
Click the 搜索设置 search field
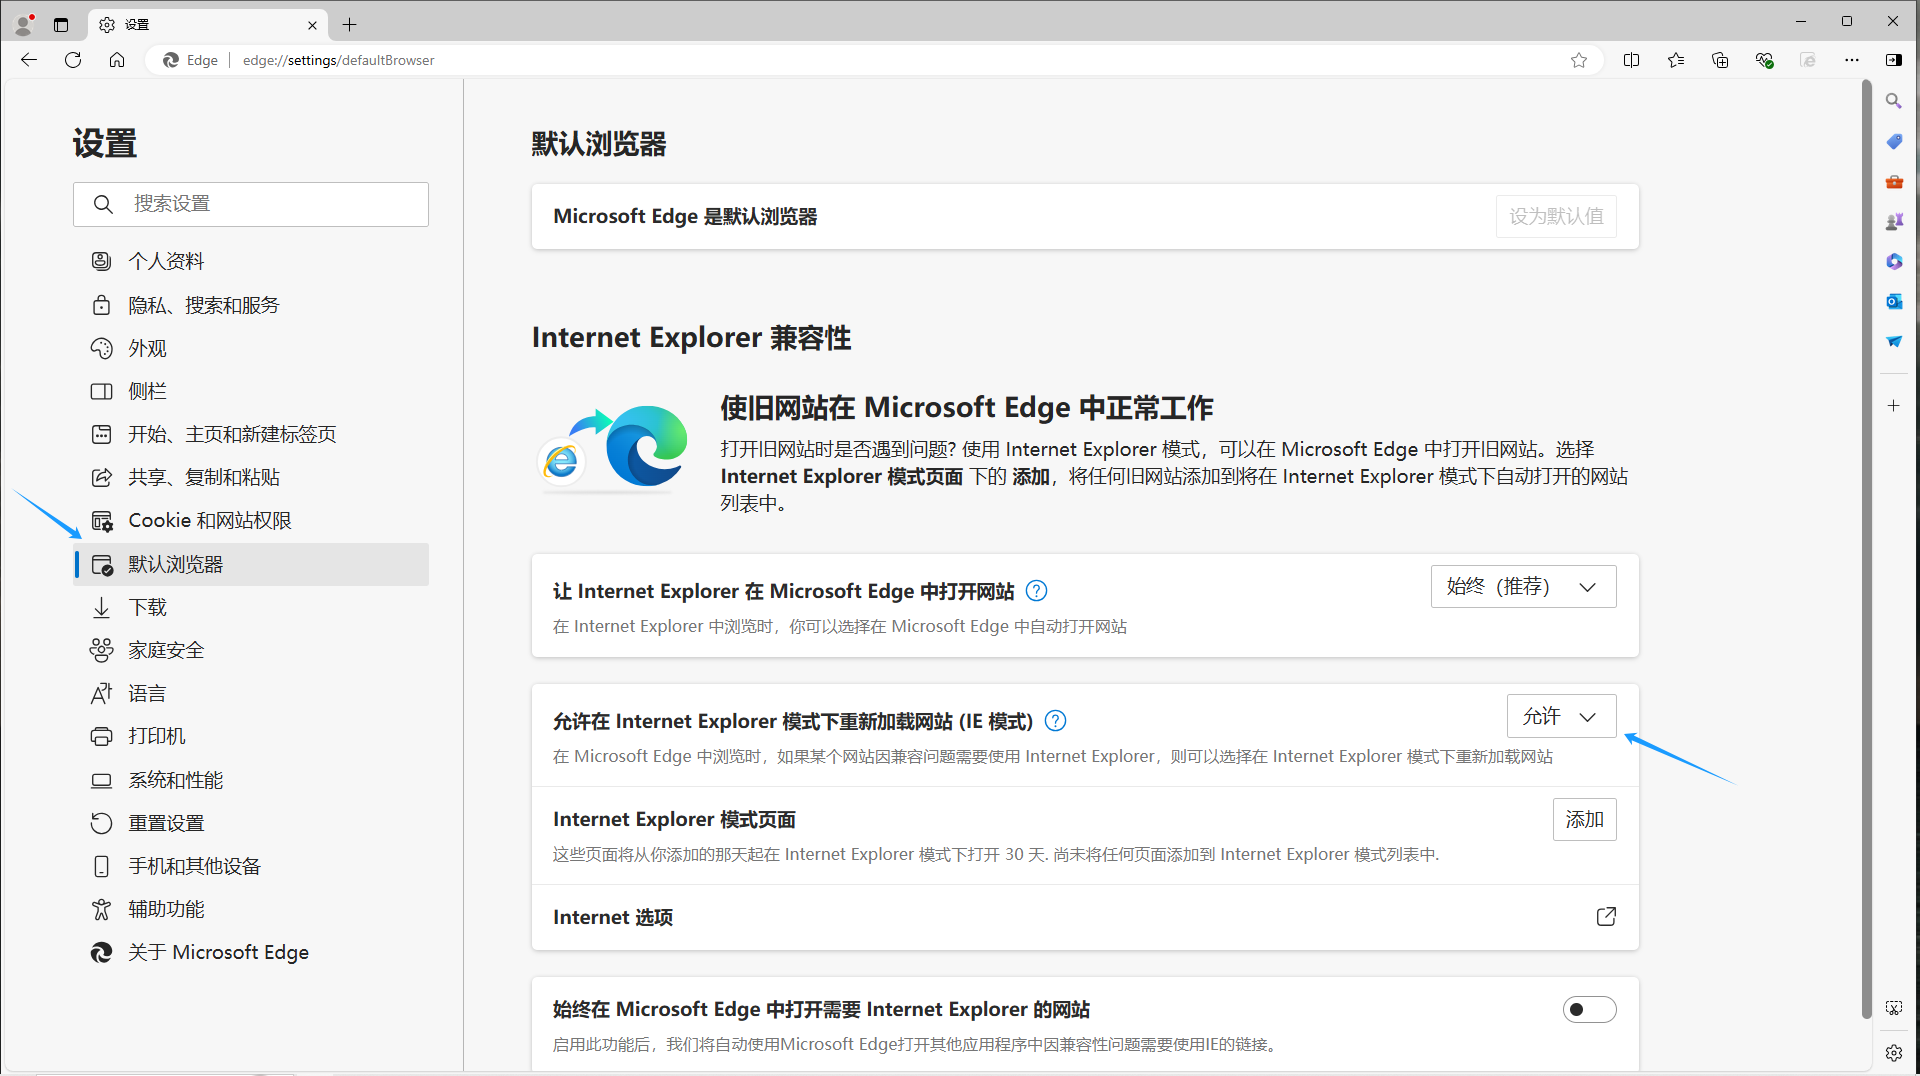click(x=251, y=204)
